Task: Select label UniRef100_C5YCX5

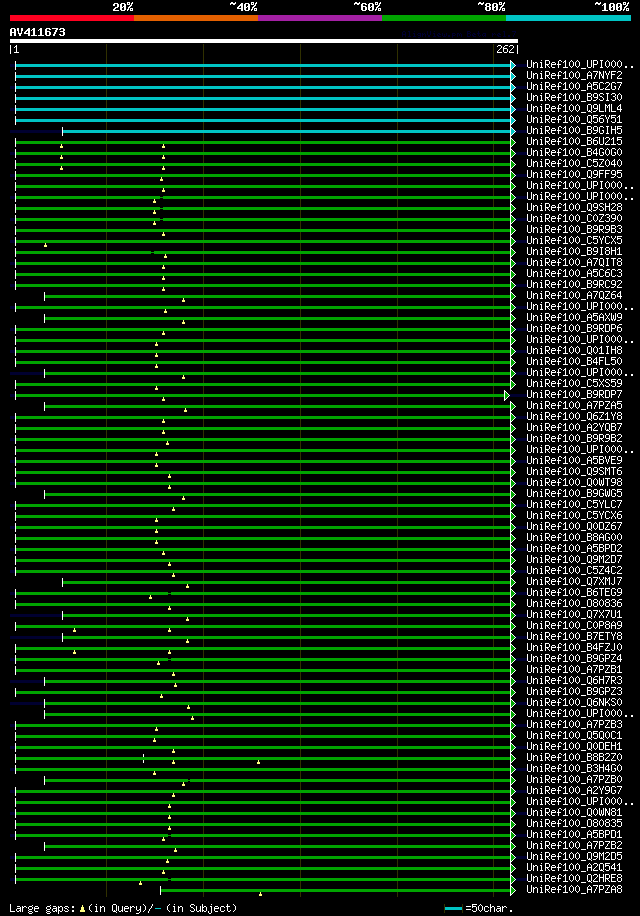Action: click(x=574, y=241)
